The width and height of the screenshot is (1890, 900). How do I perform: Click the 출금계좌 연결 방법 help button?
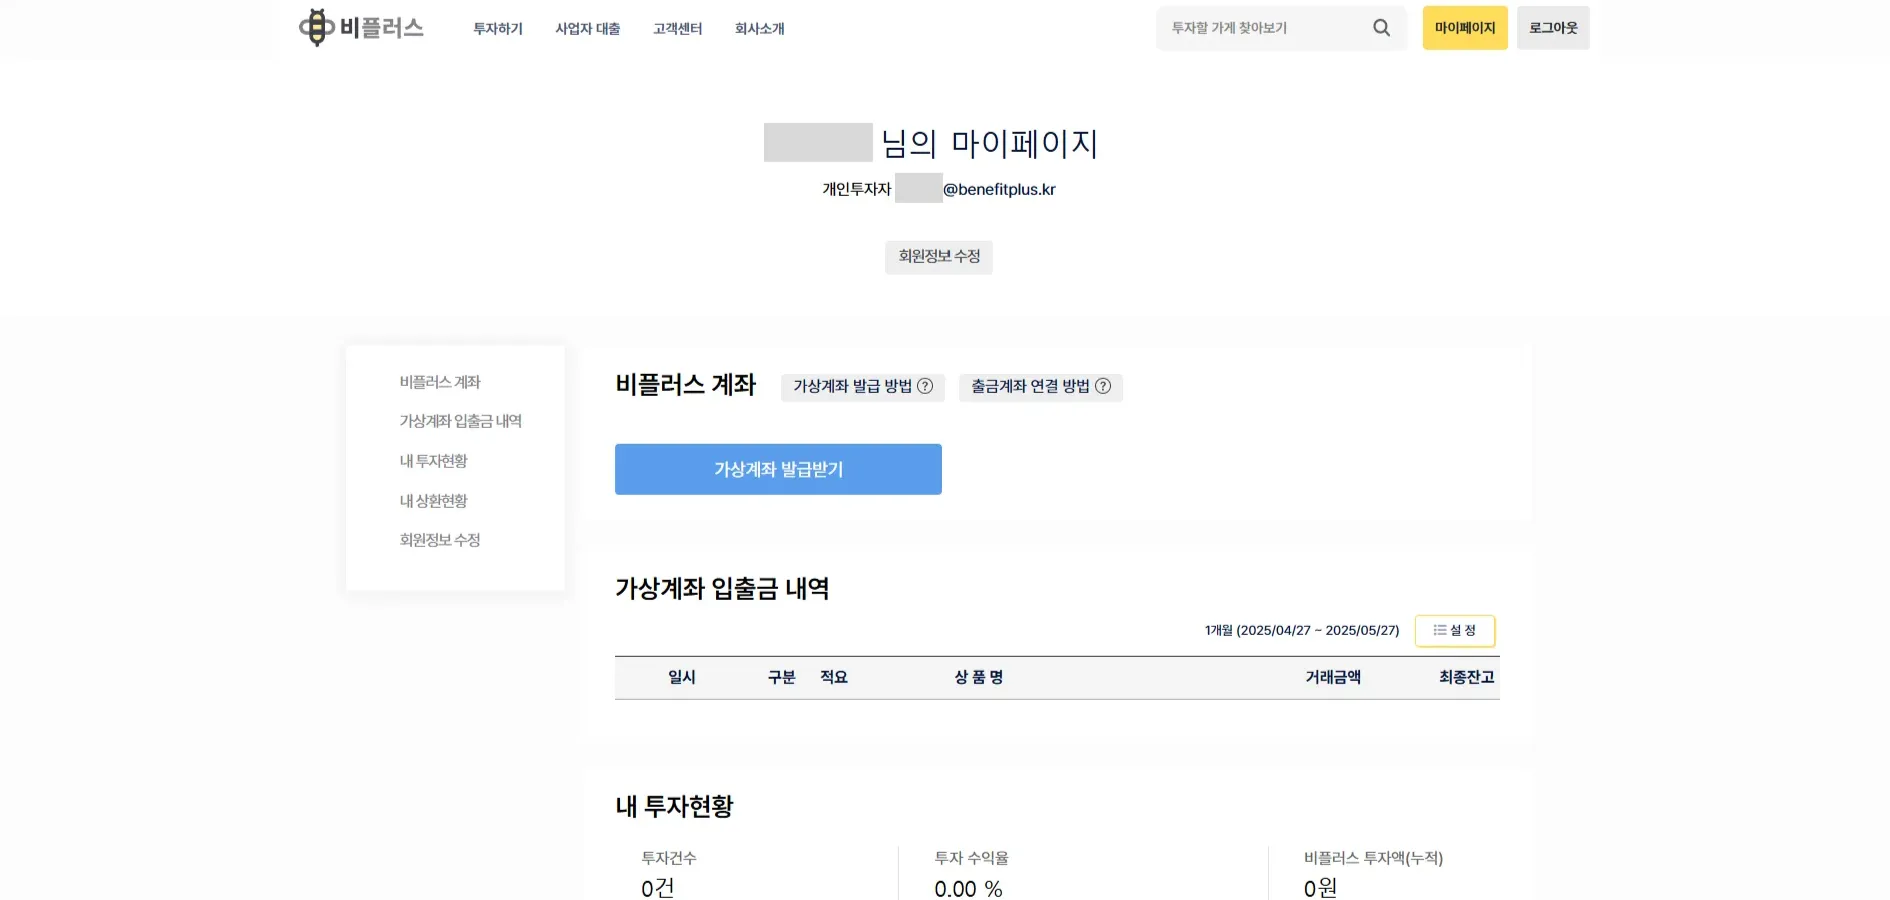click(x=1041, y=387)
